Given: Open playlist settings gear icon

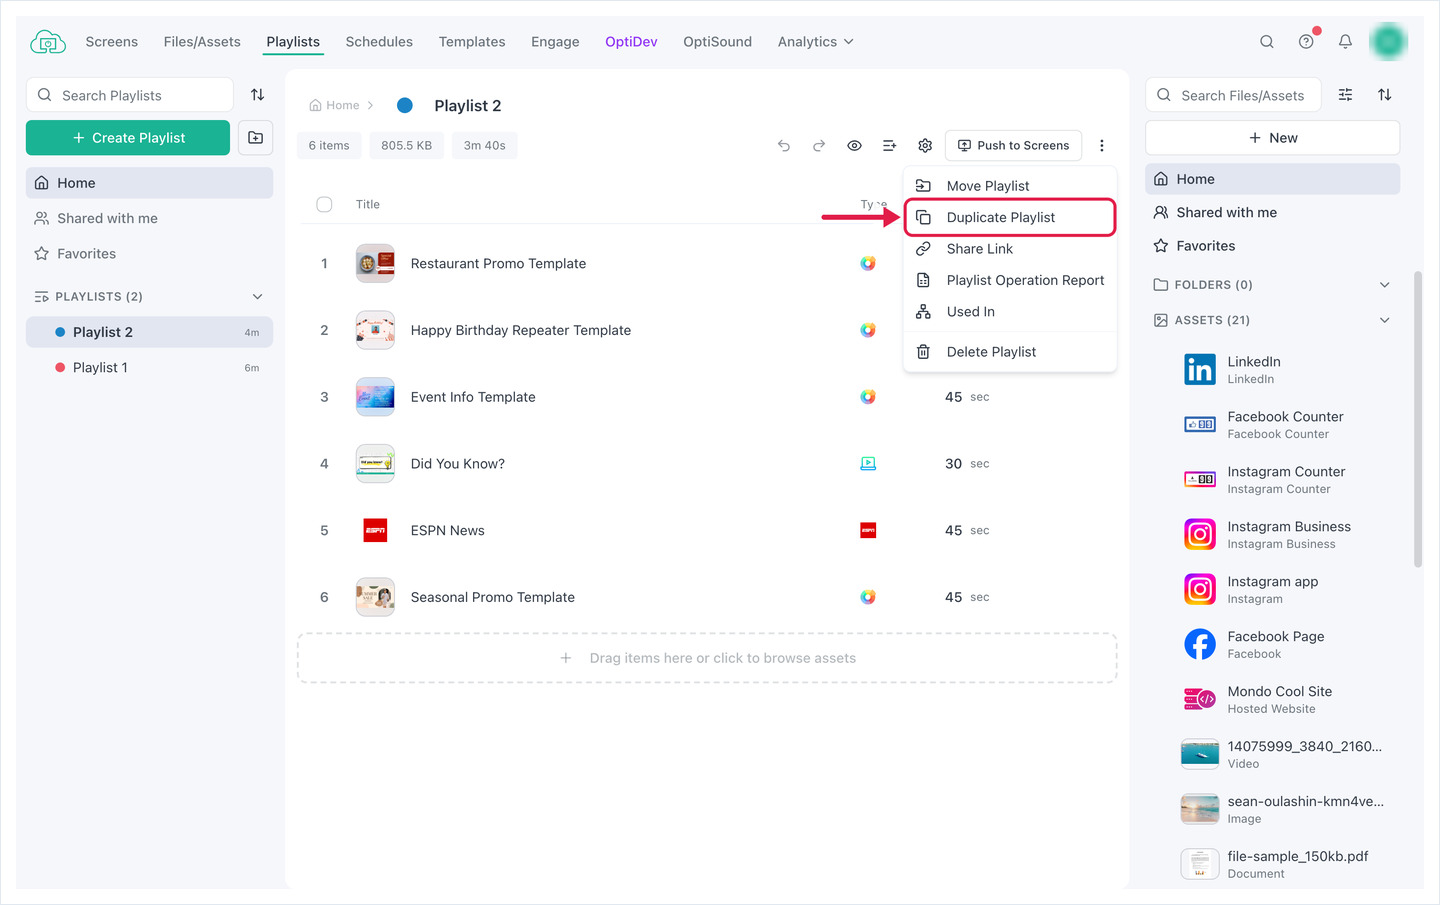Looking at the screenshot, I should pos(925,146).
